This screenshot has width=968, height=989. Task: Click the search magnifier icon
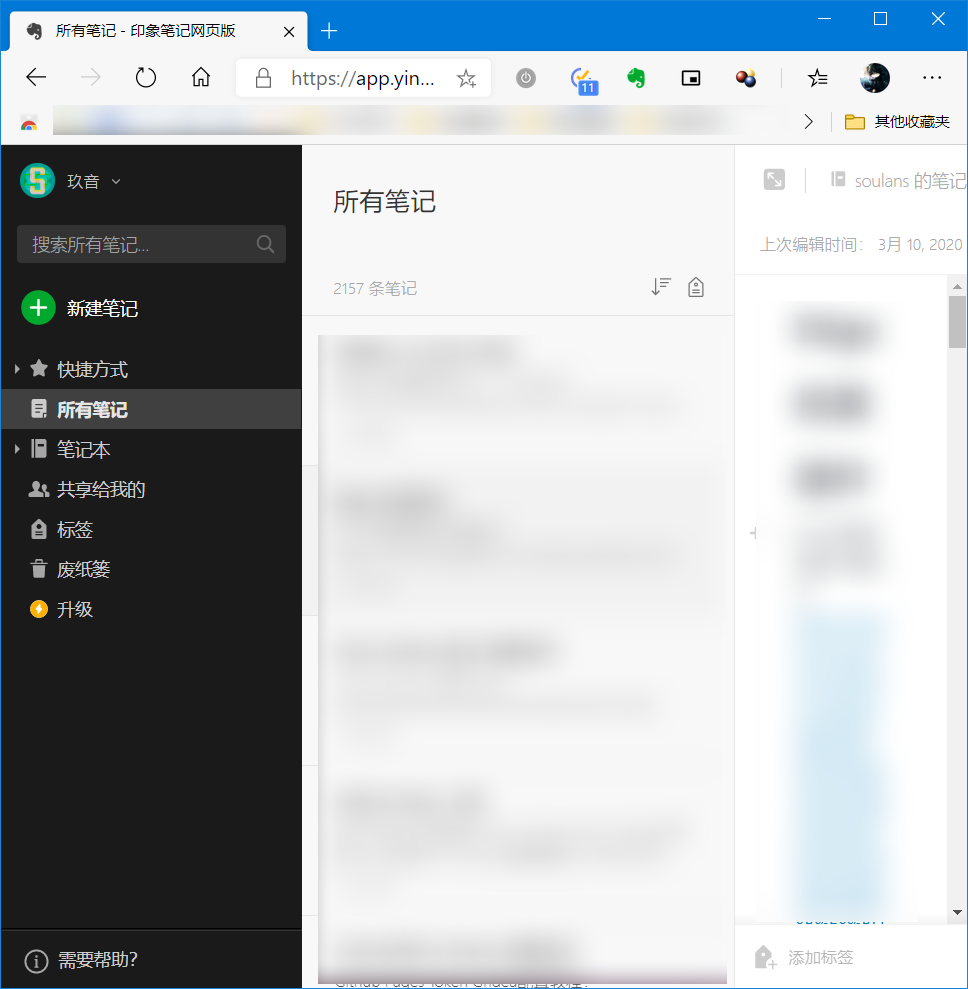(265, 244)
